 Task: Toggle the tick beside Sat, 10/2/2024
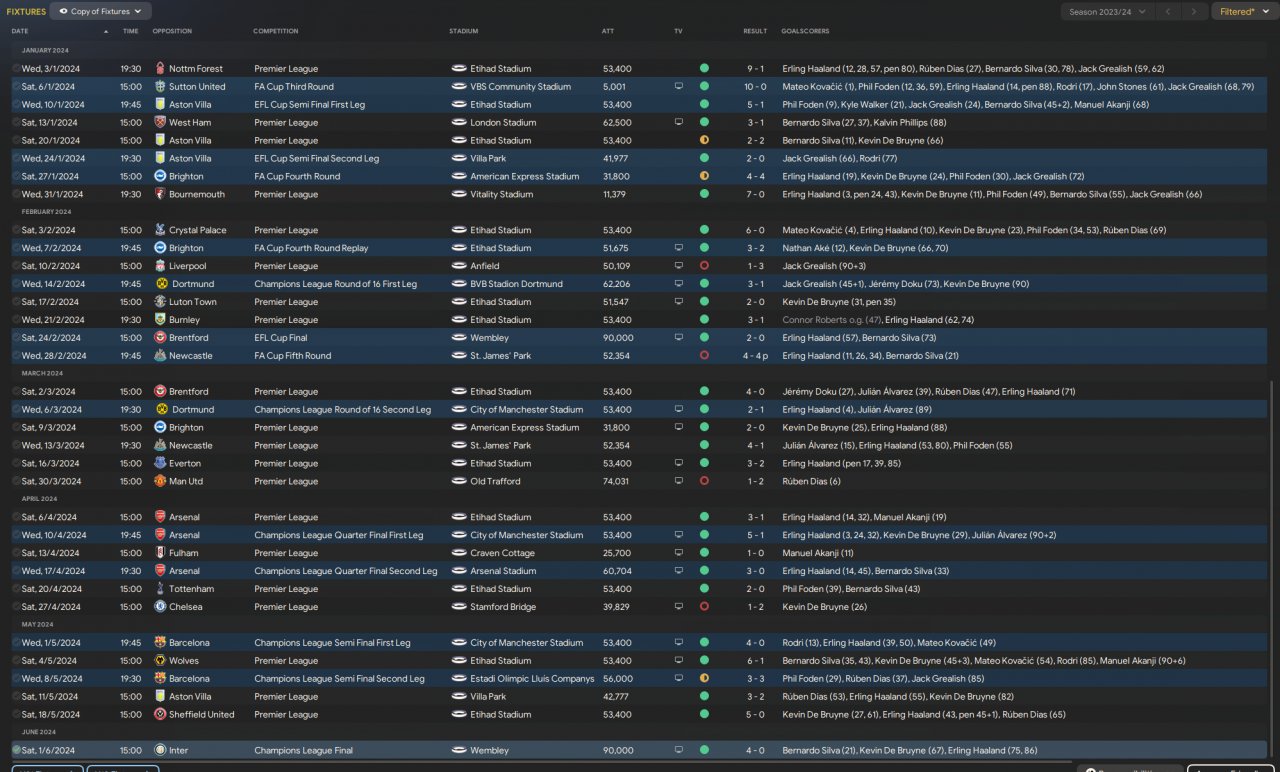(16, 267)
